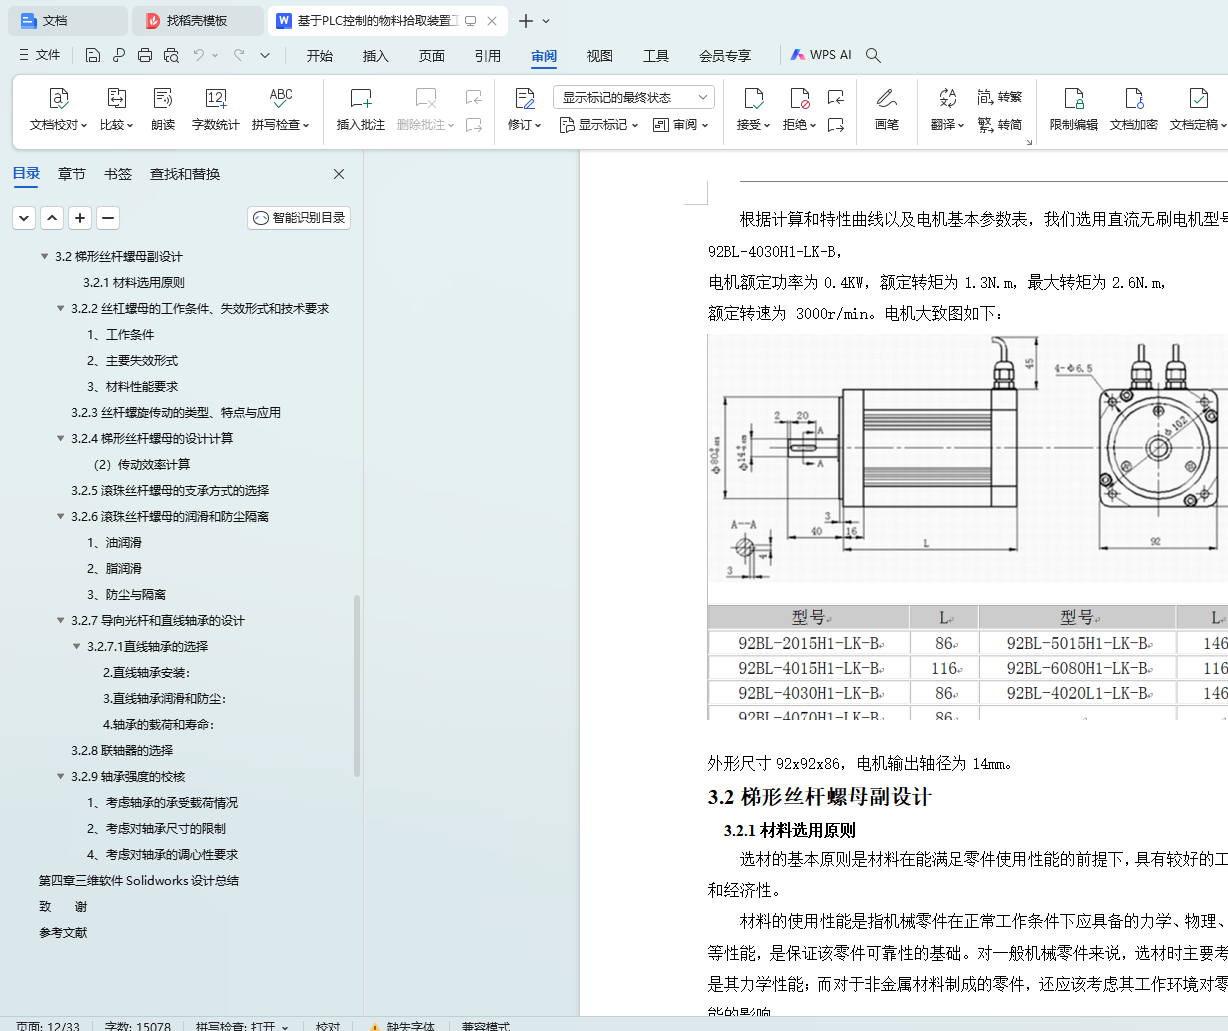Collapse the 3.2.7 导向光杆和直线轴承的设计 node

click(61, 621)
